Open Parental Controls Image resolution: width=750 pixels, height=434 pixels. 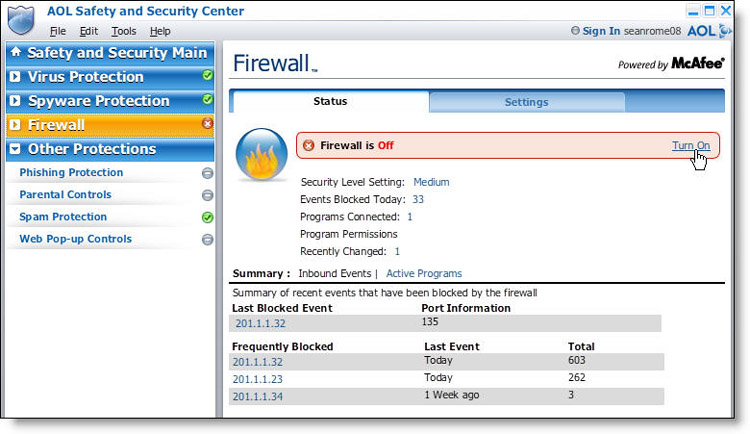click(x=66, y=194)
